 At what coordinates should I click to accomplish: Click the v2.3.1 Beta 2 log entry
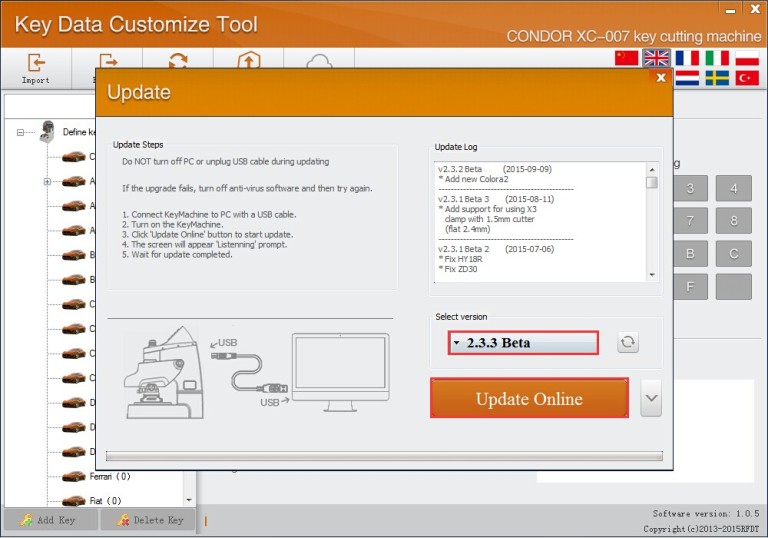click(x=496, y=249)
